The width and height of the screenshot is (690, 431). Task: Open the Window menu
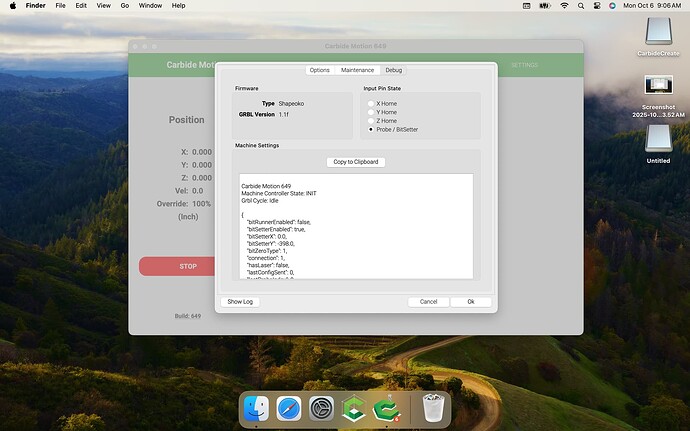click(150, 6)
